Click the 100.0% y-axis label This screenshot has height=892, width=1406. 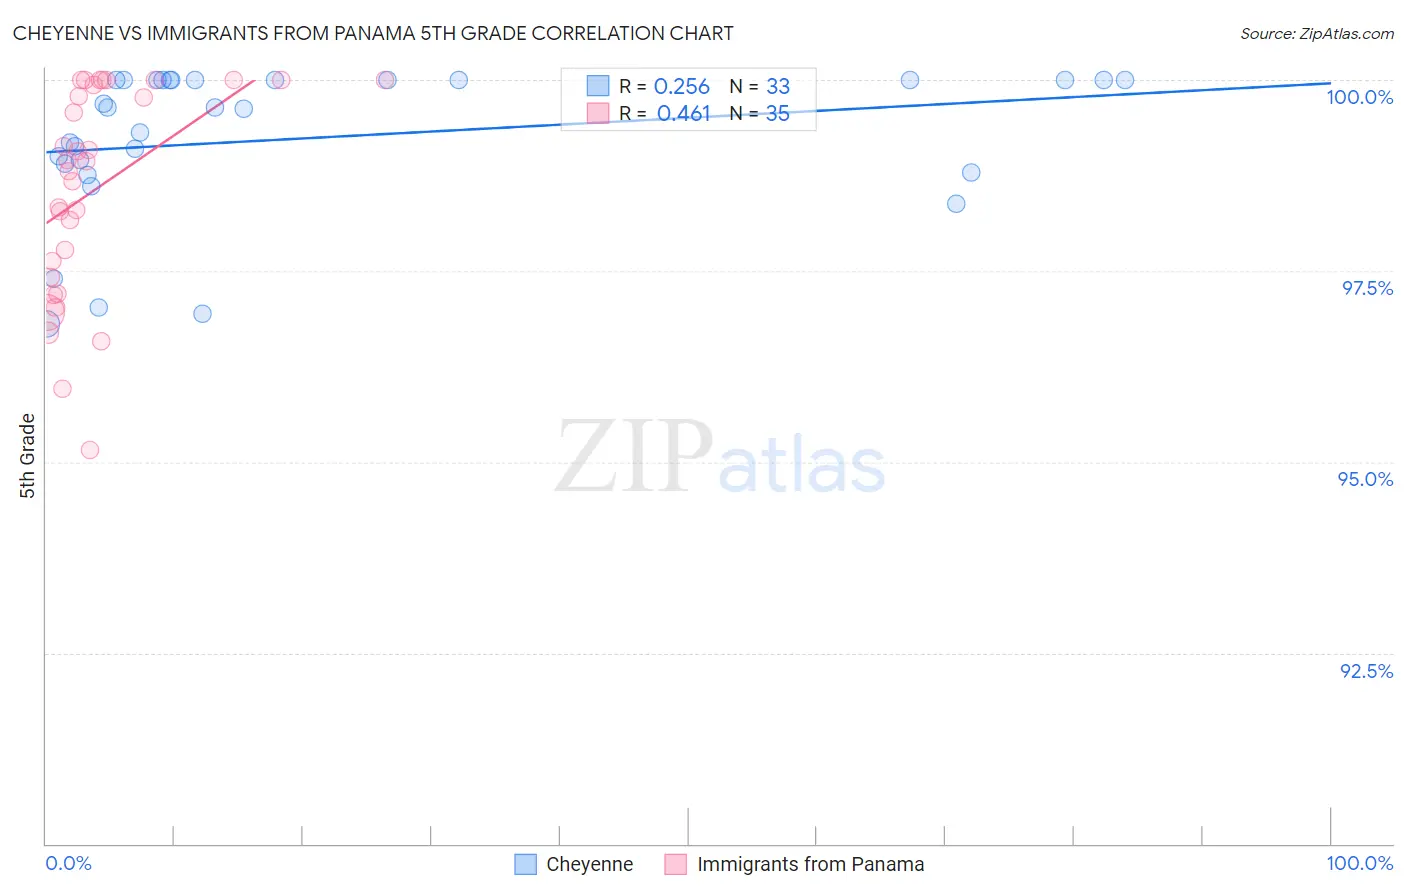(1360, 97)
